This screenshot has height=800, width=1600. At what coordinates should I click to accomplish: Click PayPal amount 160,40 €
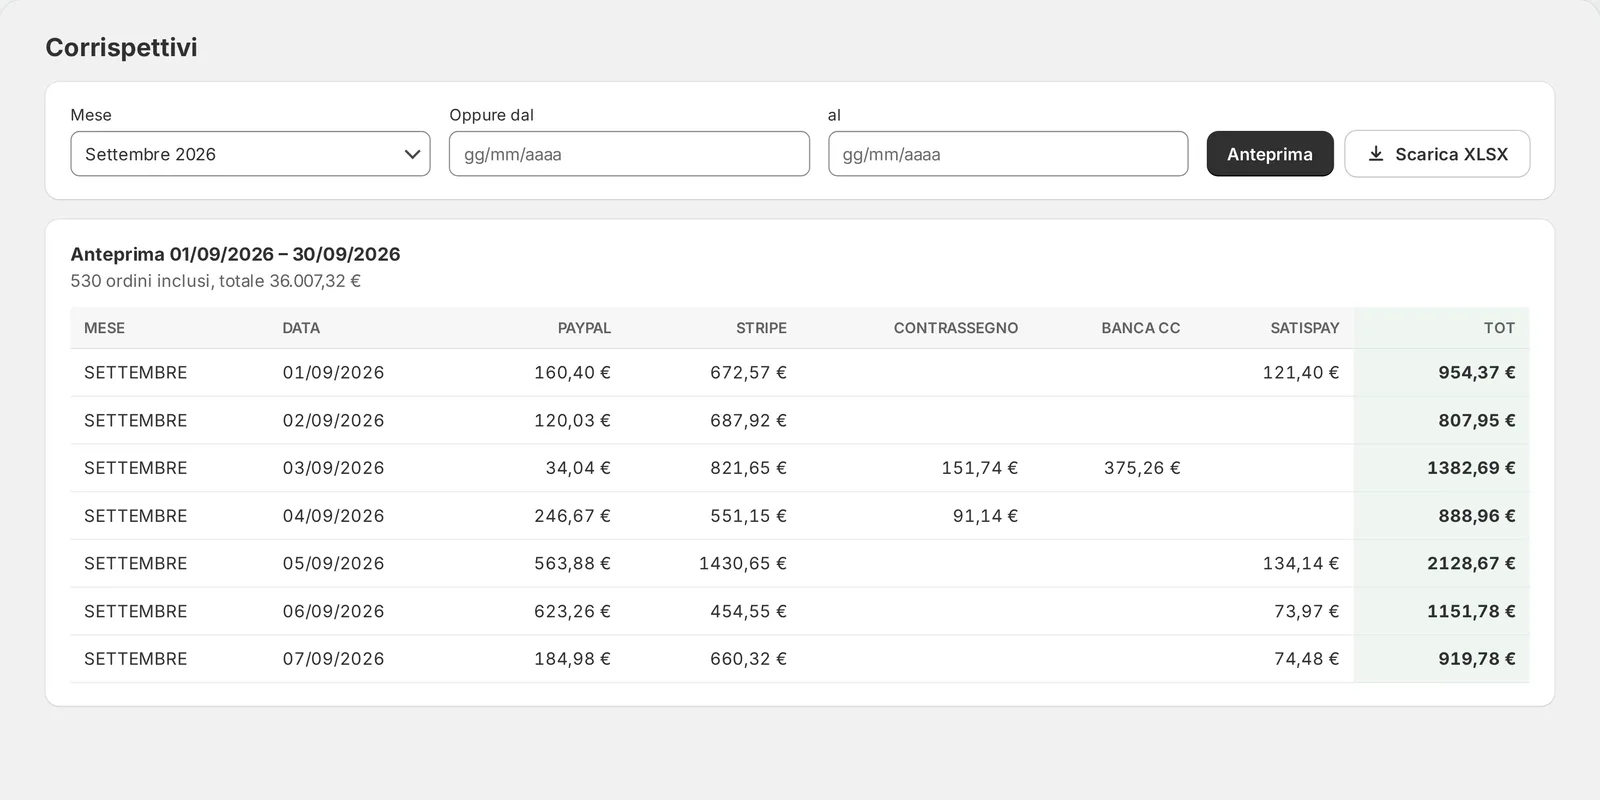(x=572, y=373)
